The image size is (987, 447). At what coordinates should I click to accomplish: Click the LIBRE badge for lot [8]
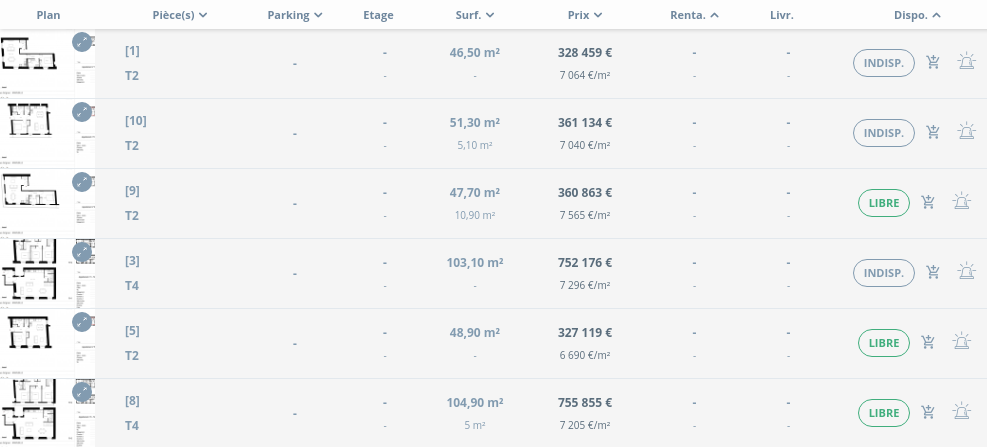884,413
